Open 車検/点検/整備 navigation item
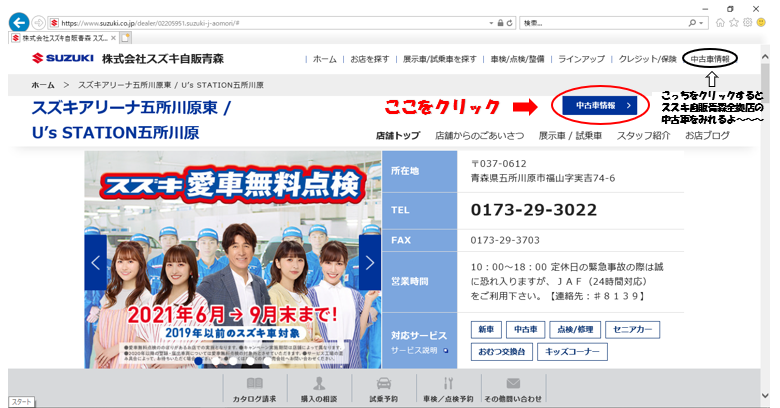The width and height of the screenshot is (780, 408). [x=517, y=59]
